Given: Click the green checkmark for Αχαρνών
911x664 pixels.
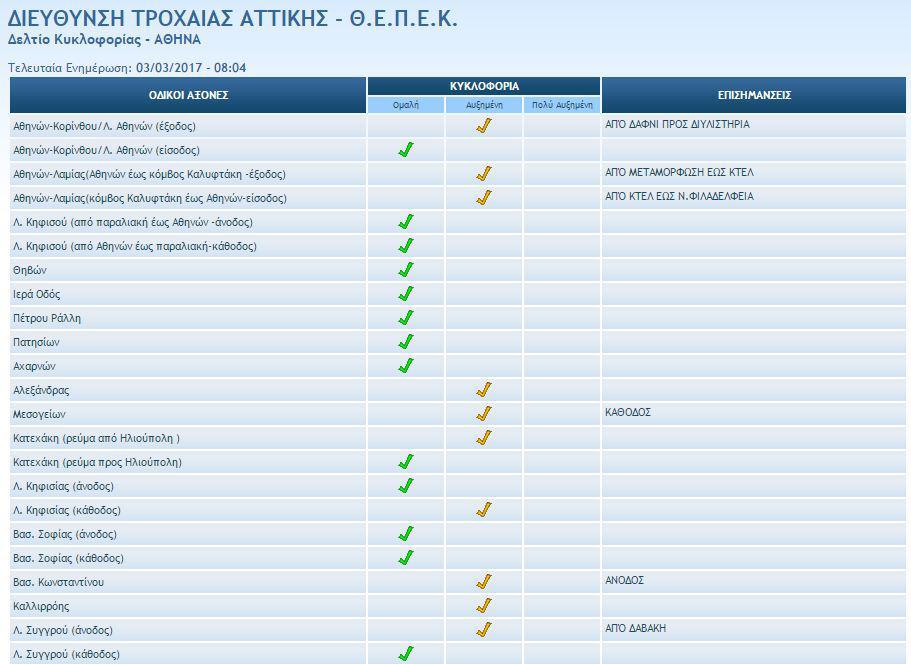Looking at the screenshot, I should click(x=406, y=366).
